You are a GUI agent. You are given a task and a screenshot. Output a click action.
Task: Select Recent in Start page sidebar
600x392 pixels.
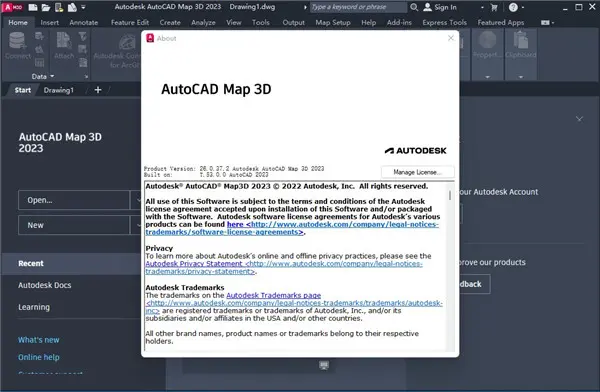(x=71, y=263)
